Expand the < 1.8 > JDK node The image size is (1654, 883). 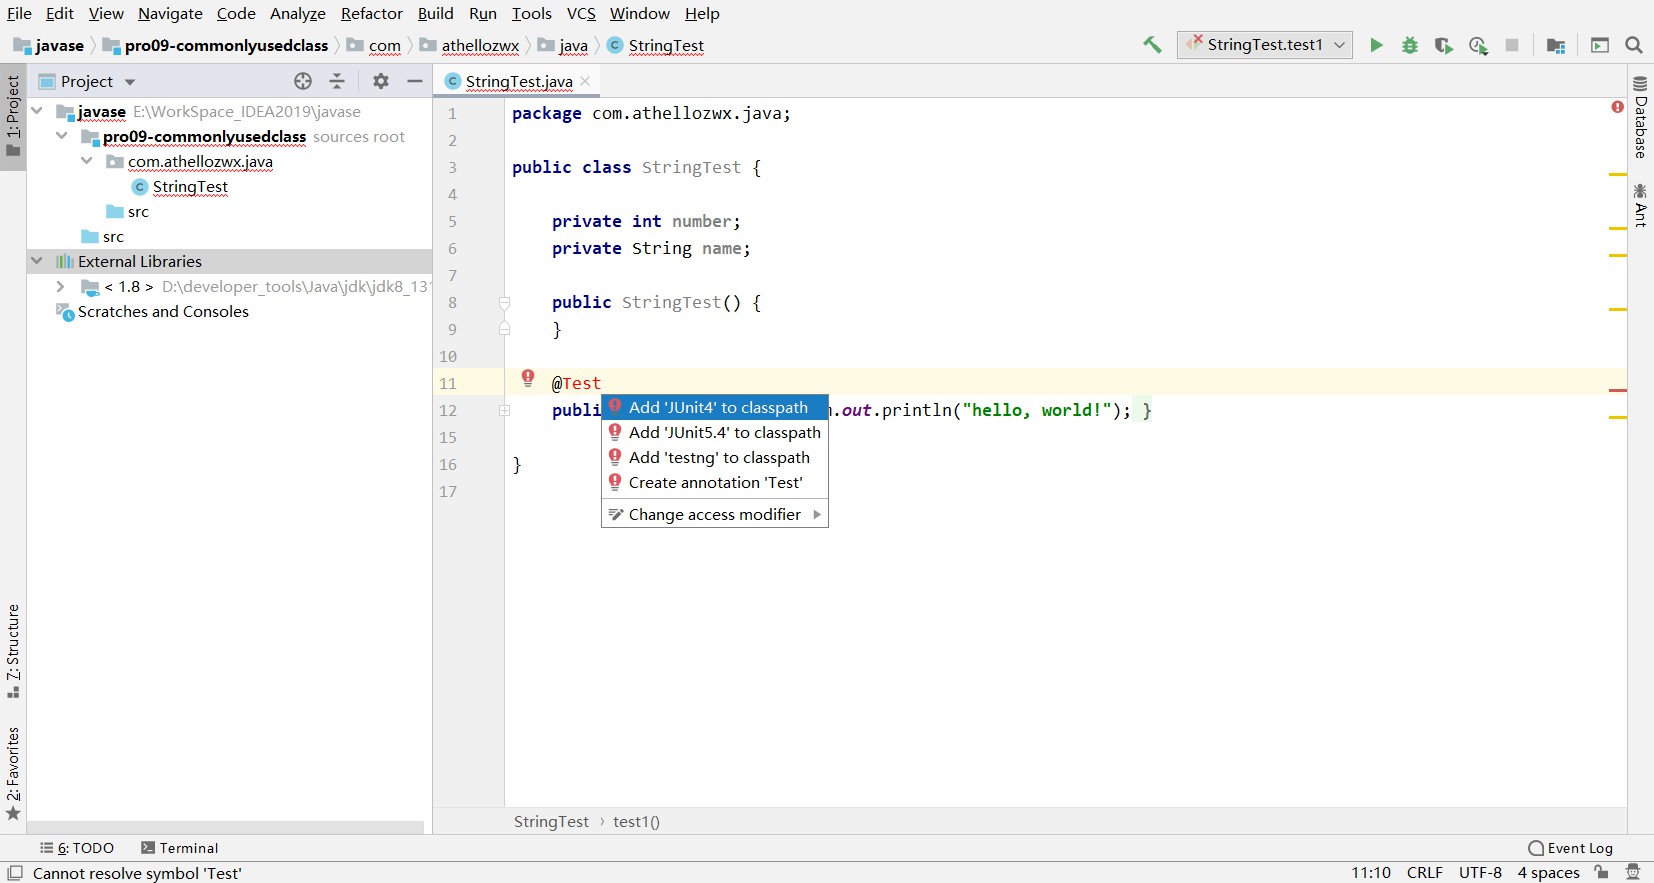(61, 286)
